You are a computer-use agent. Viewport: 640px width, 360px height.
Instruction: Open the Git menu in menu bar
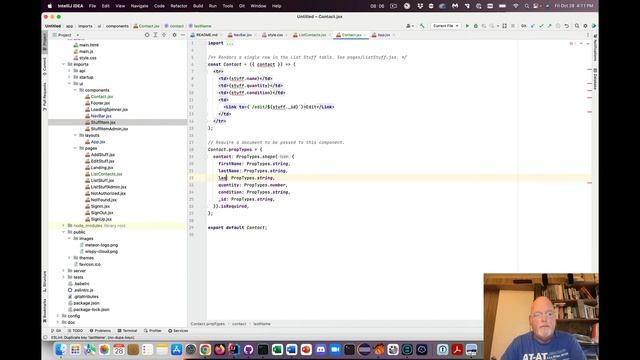242,6
